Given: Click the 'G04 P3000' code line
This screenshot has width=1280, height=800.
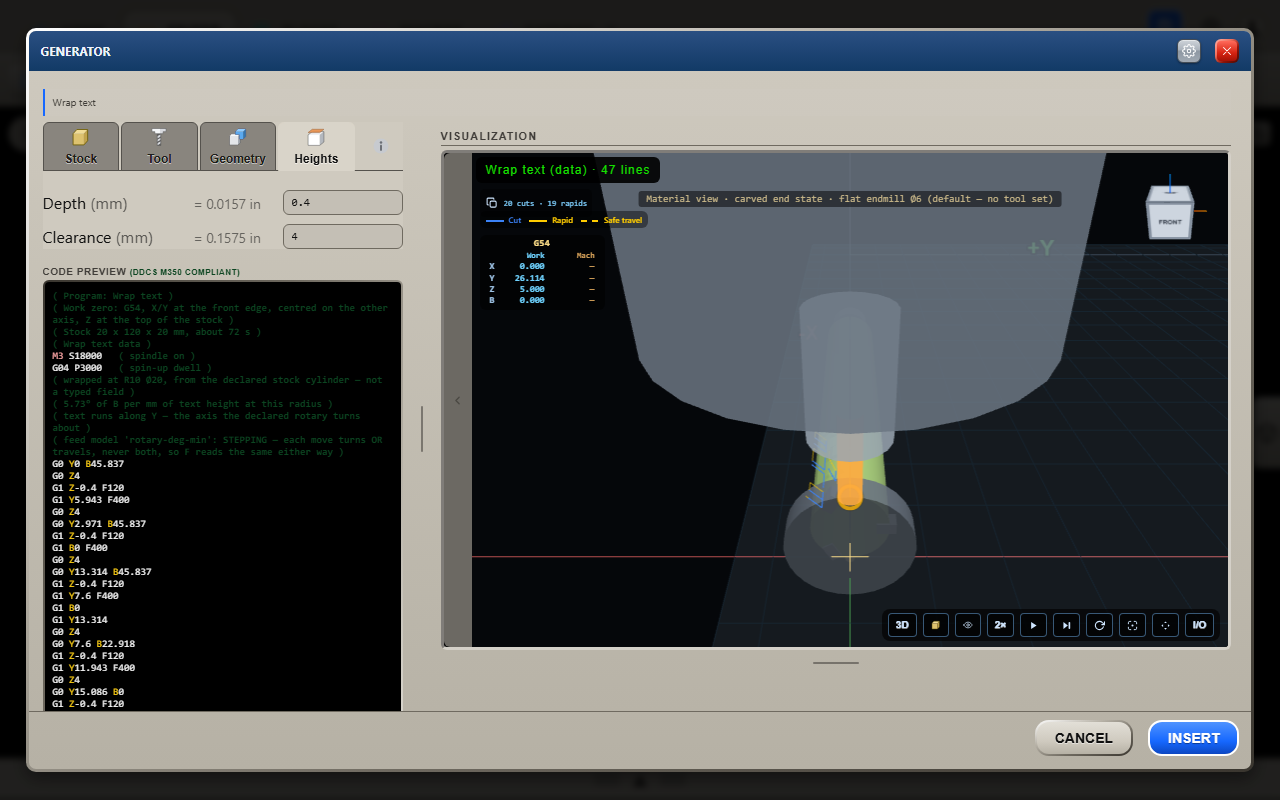Looking at the screenshot, I should click(x=77, y=368).
